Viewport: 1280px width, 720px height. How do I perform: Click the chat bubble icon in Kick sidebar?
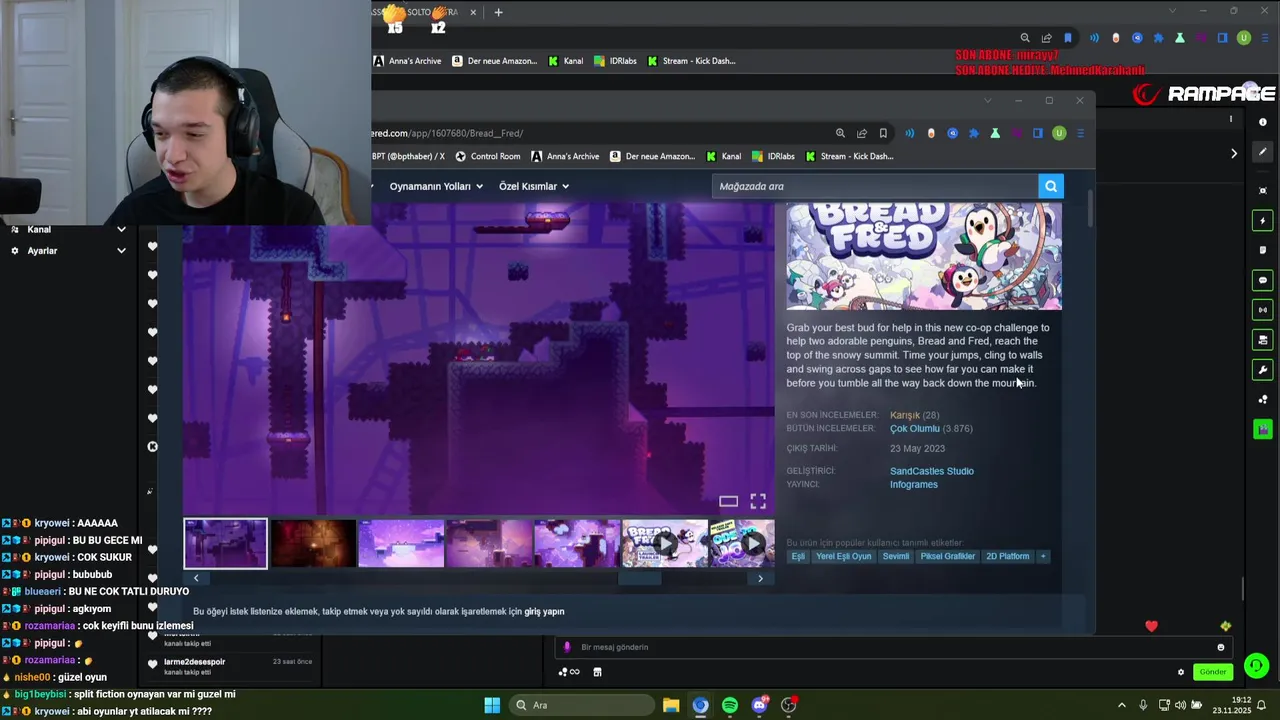[x=1263, y=280]
